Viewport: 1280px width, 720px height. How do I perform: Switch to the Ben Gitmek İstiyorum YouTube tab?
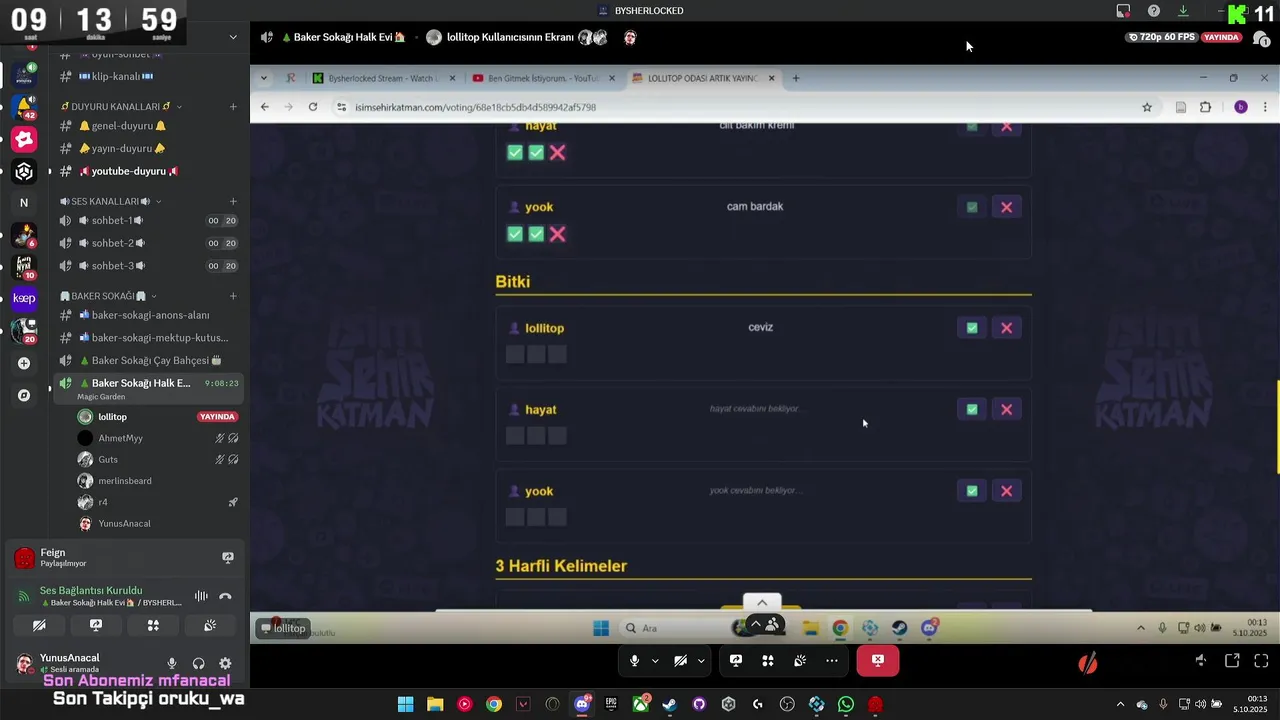coord(543,78)
